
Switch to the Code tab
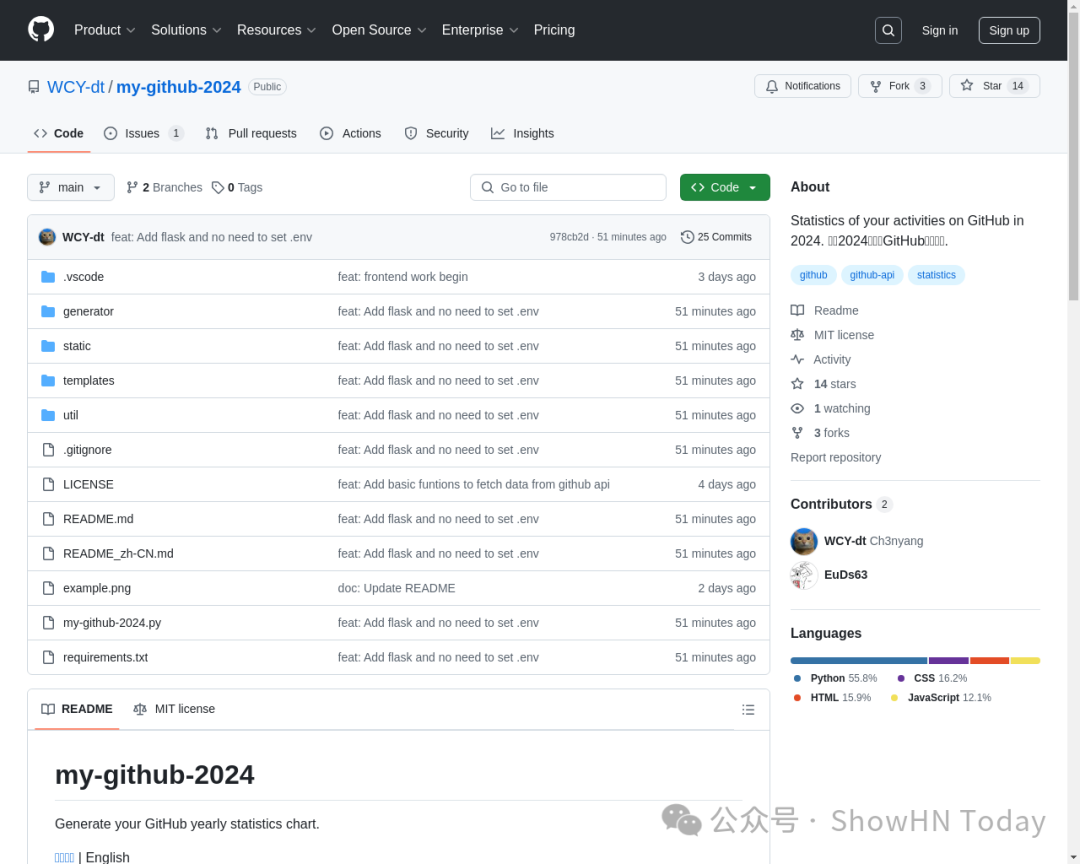59,134
